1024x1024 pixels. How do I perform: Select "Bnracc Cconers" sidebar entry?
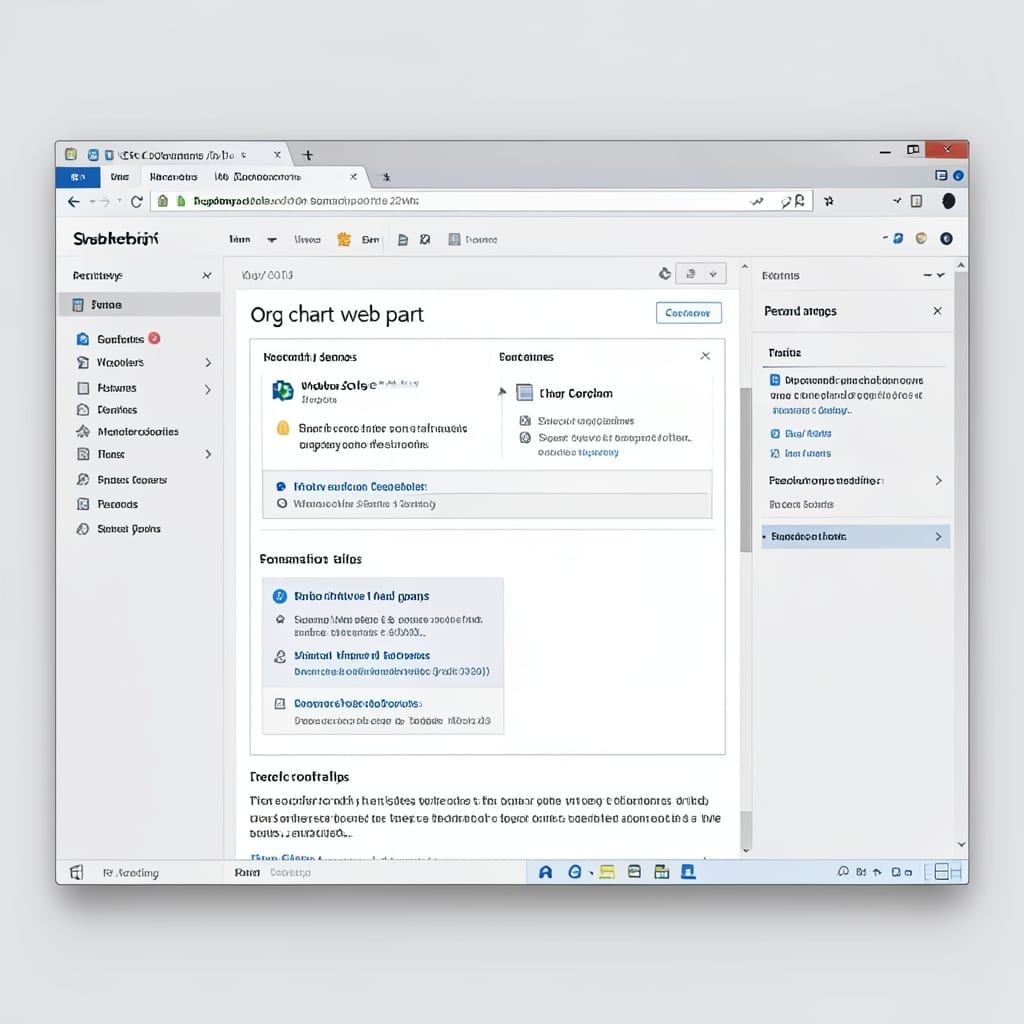[x=132, y=479]
